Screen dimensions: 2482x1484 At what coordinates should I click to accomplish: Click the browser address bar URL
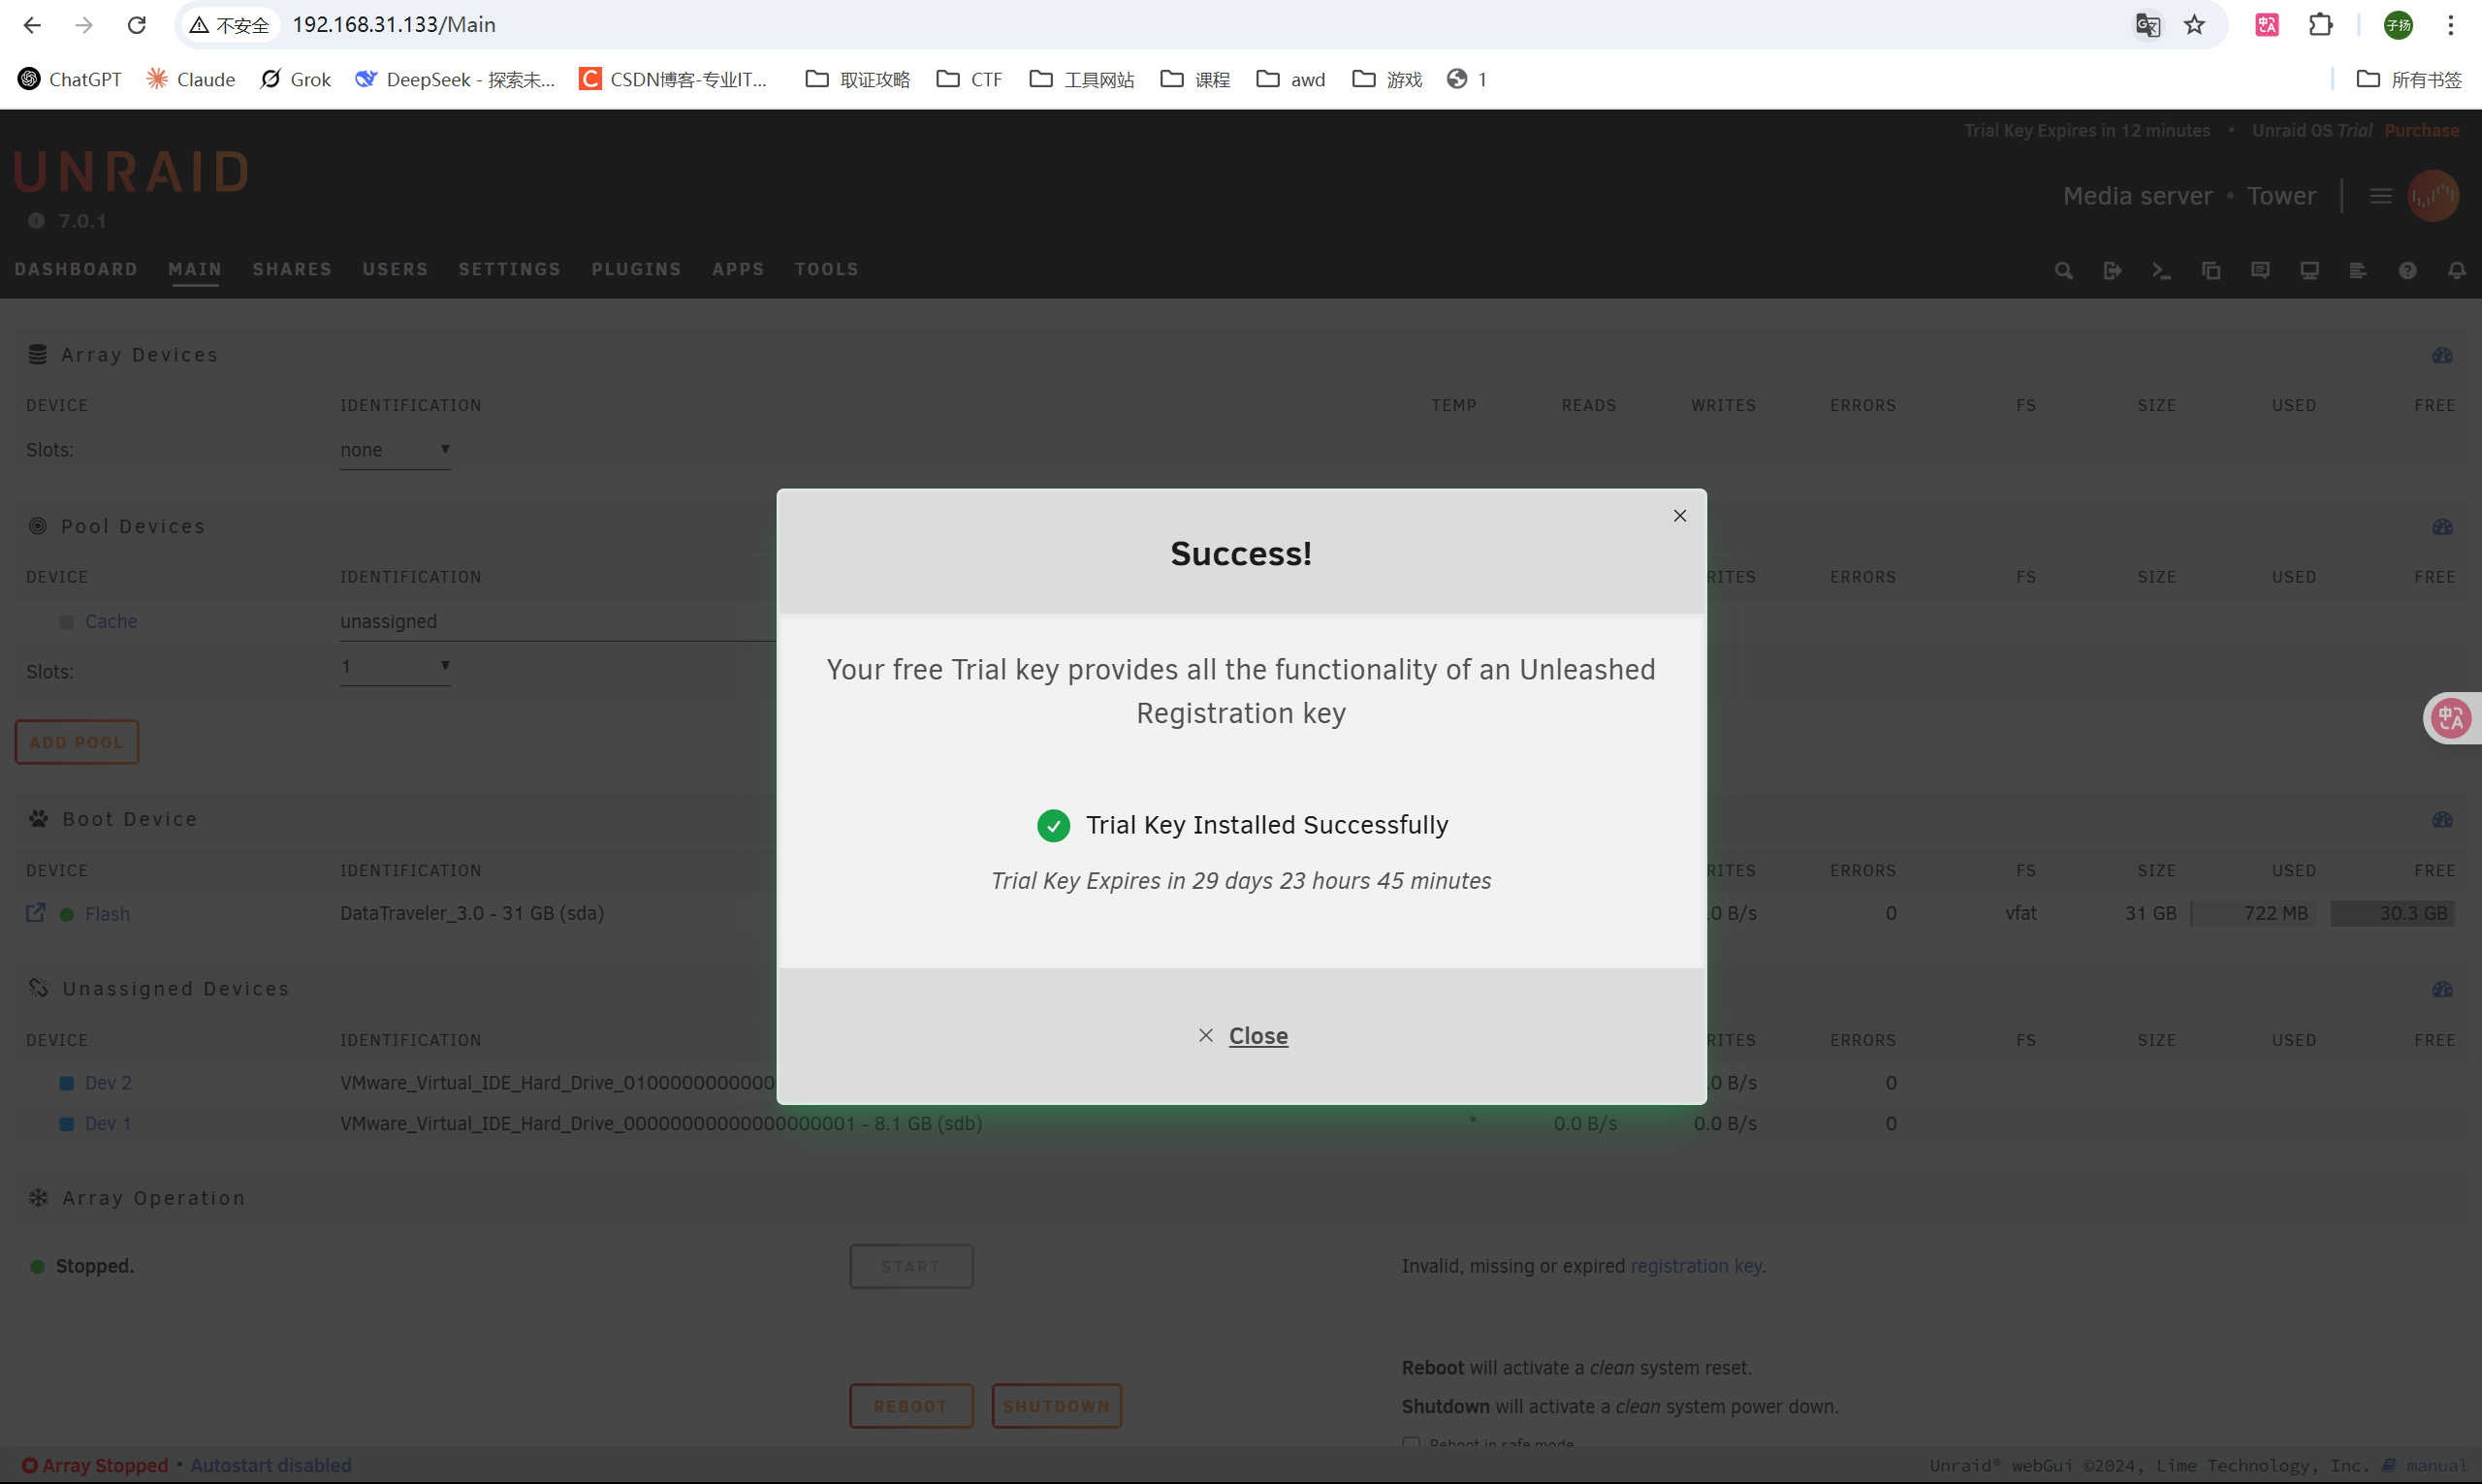click(x=394, y=25)
